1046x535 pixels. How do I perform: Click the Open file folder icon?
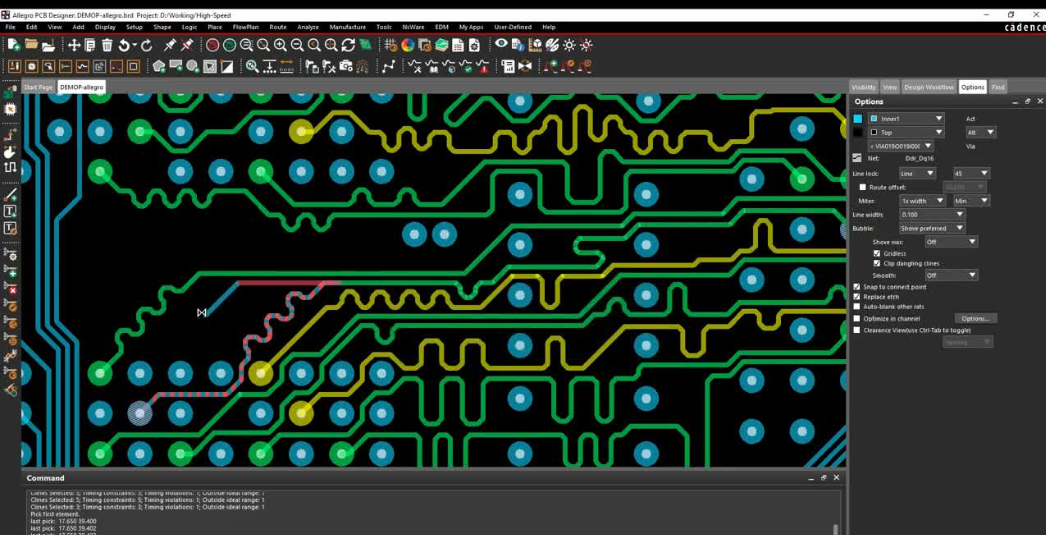click(x=32, y=45)
